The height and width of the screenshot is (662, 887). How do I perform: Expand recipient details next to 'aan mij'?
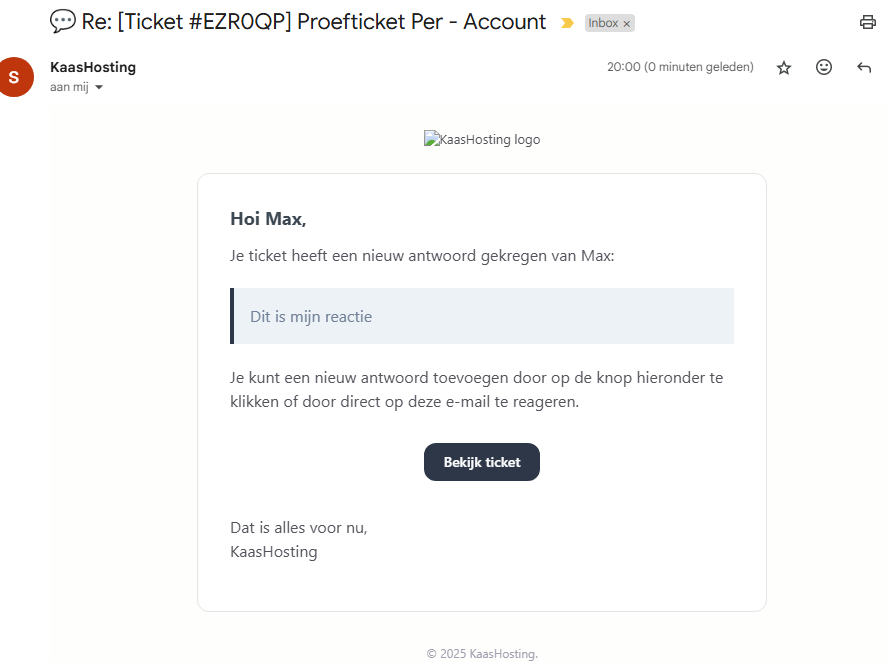pos(99,88)
